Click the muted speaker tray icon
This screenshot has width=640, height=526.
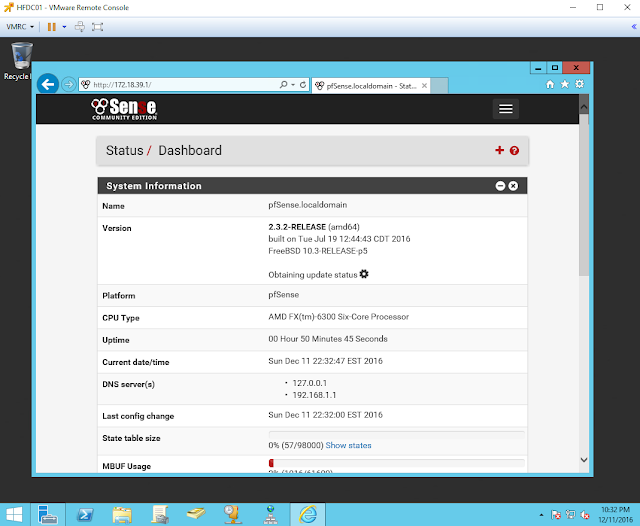(585, 515)
